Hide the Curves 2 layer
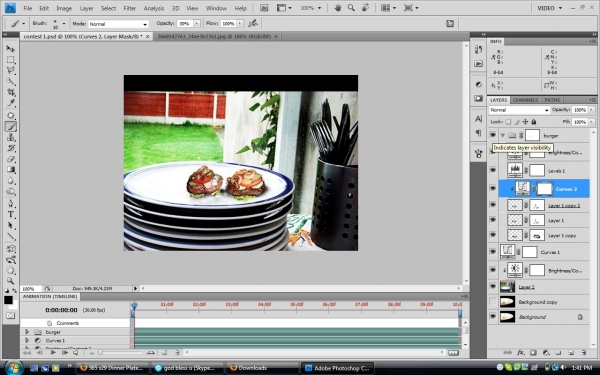 tap(493, 189)
